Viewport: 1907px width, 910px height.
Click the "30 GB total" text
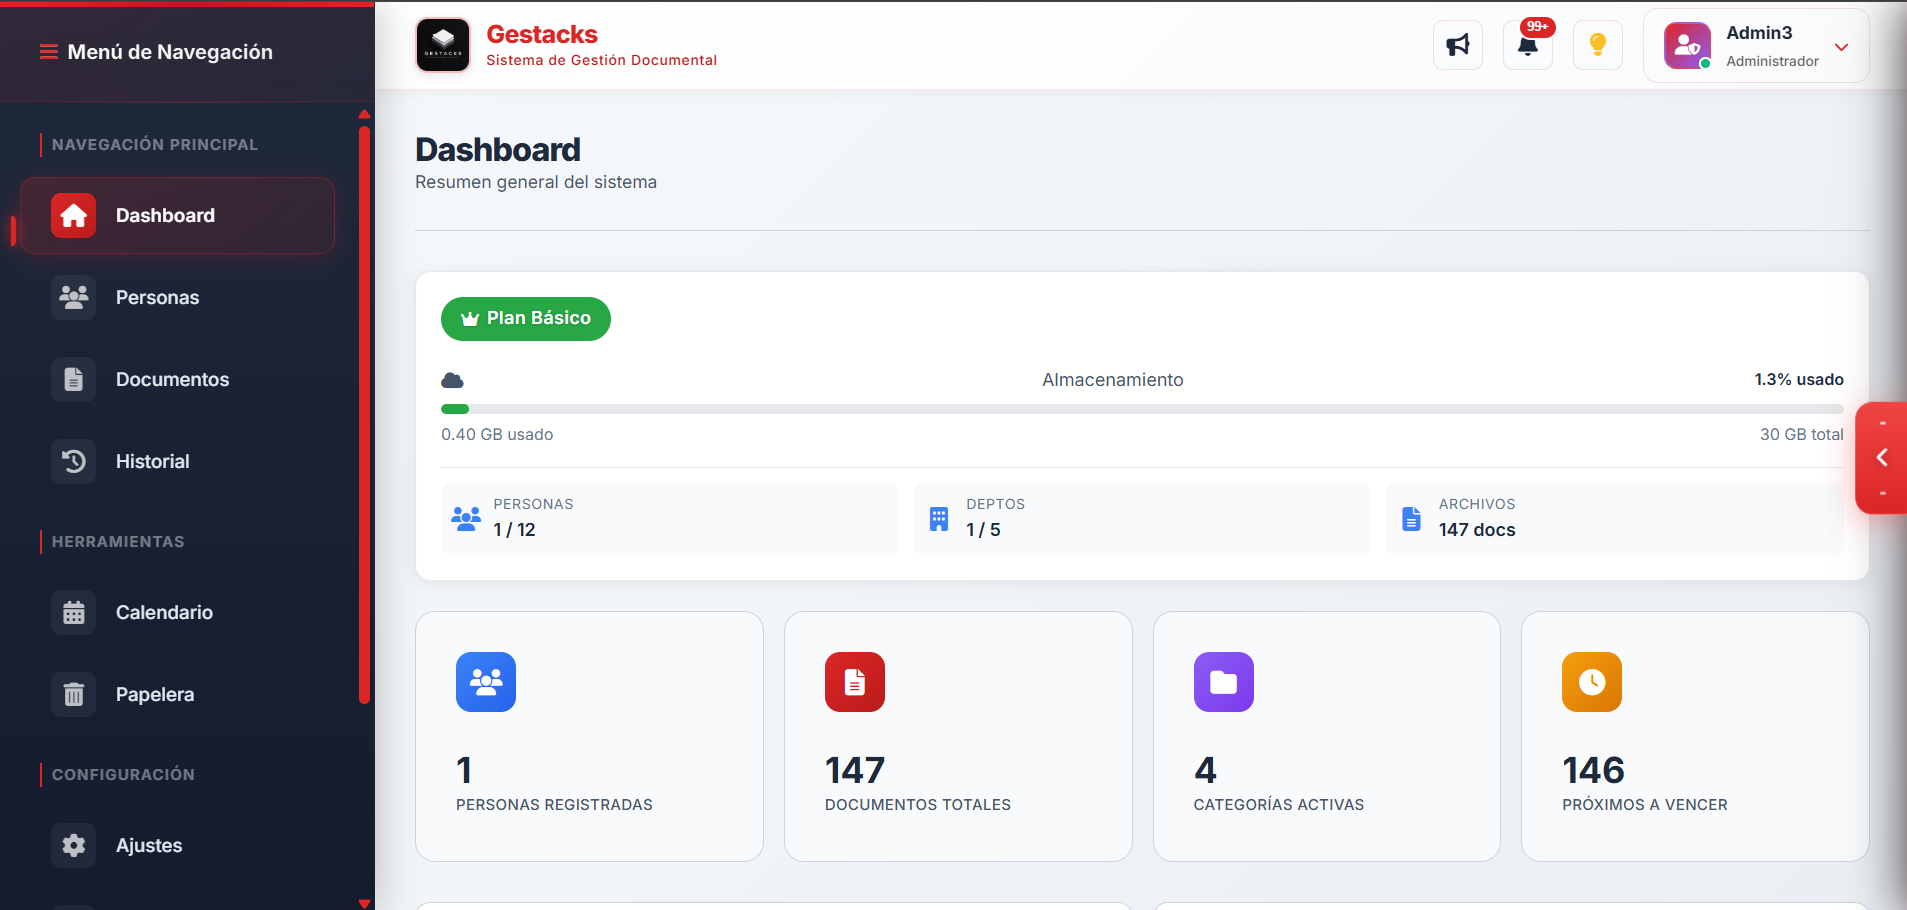click(x=1801, y=435)
